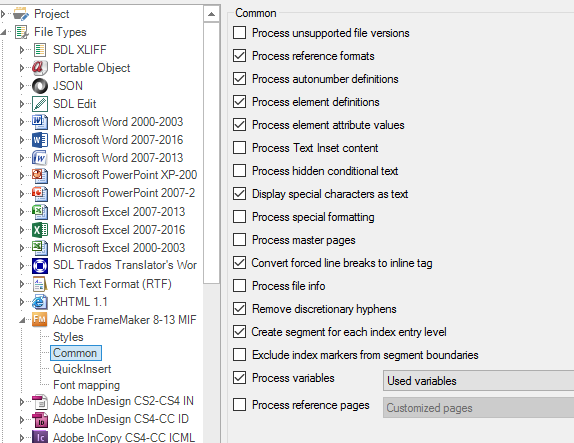Select the SDL Edit pencil icon
This screenshot has height=443, width=574.
pyautogui.click(x=40, y=104)
